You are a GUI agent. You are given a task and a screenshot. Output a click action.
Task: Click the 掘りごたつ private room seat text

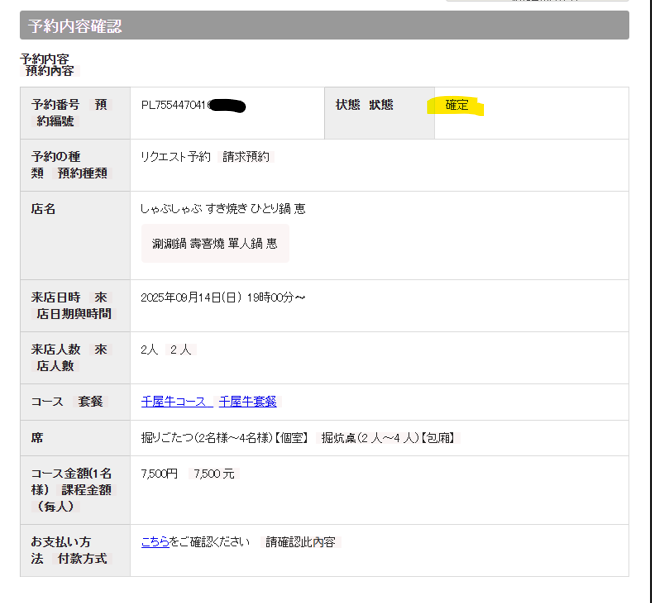pos(226,437)
